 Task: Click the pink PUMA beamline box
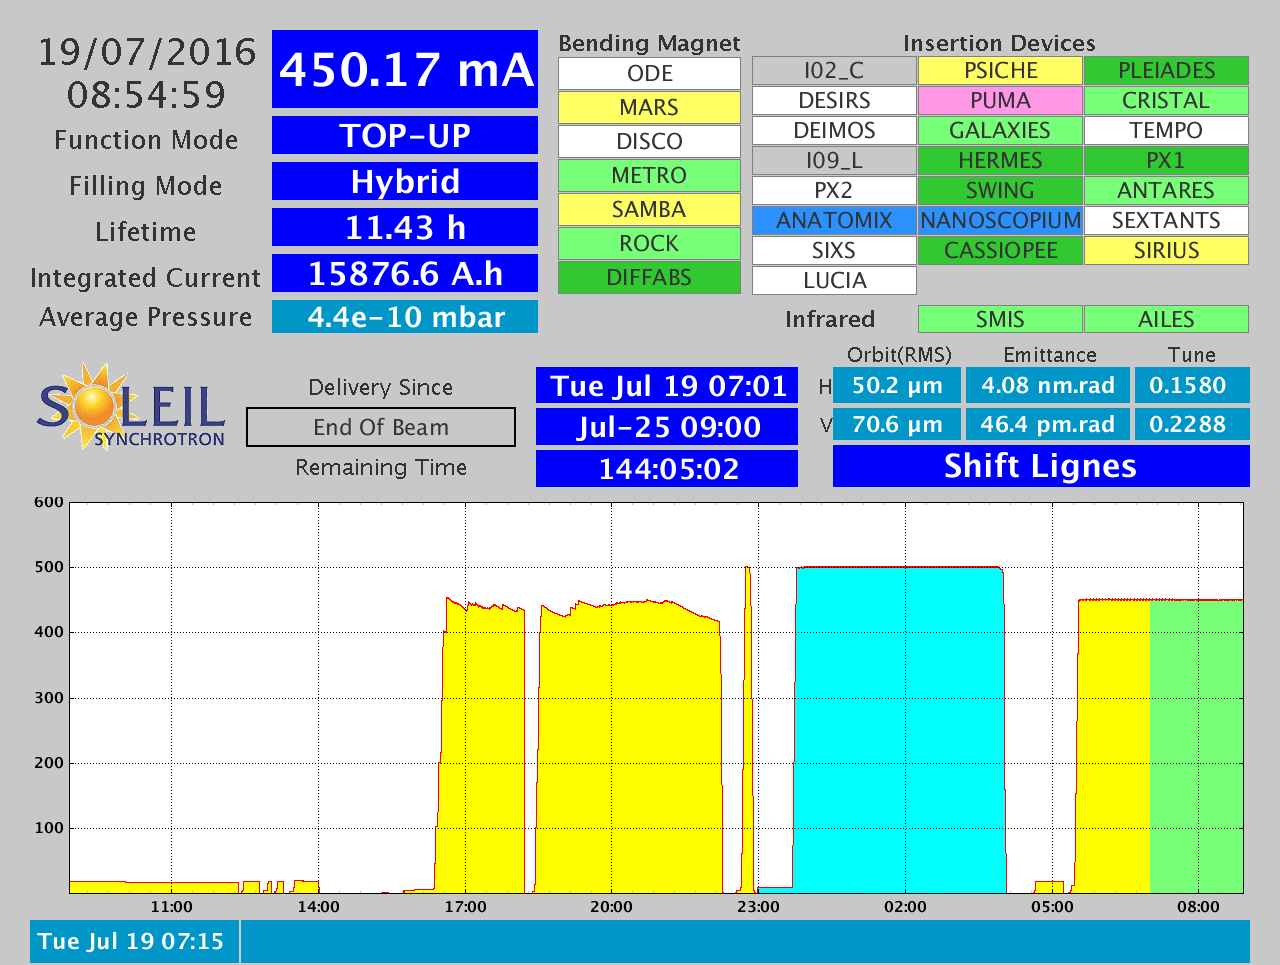coord(1000,100)
